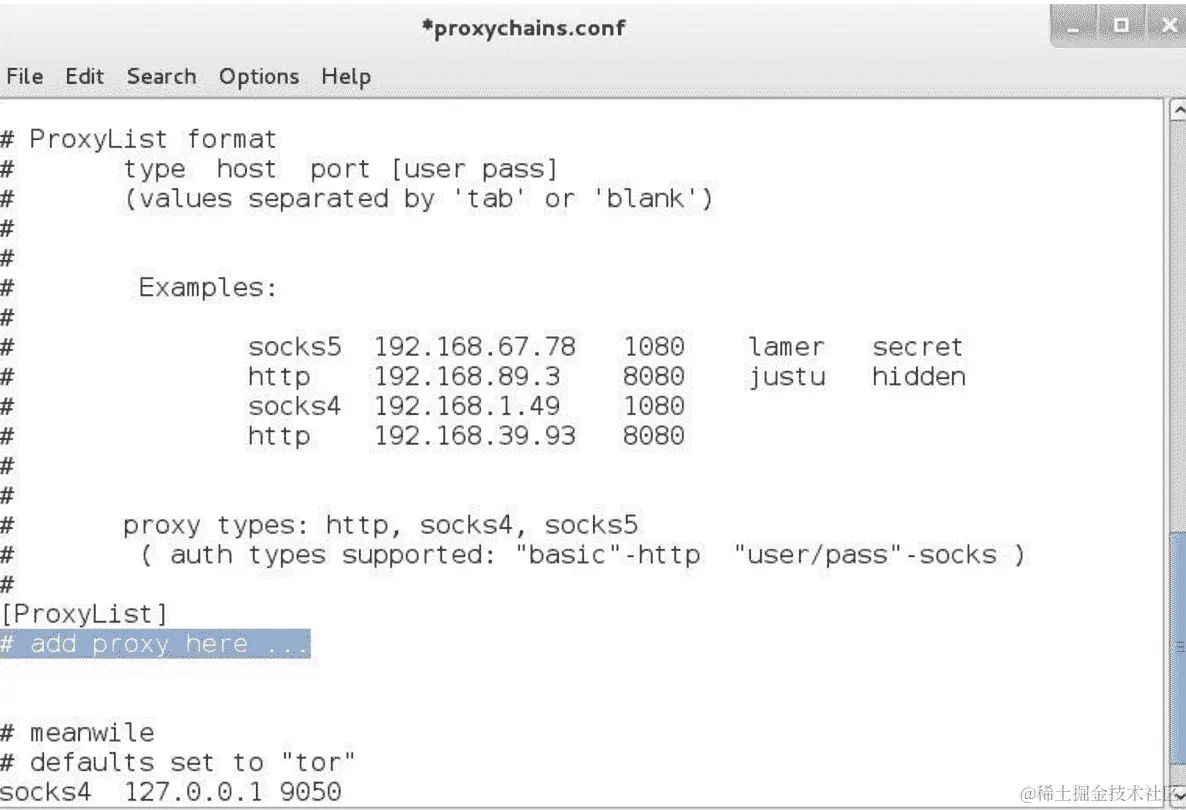Click the '[ProxyList]' section header
Screen dimensions: 1186x810
[83, 613]
